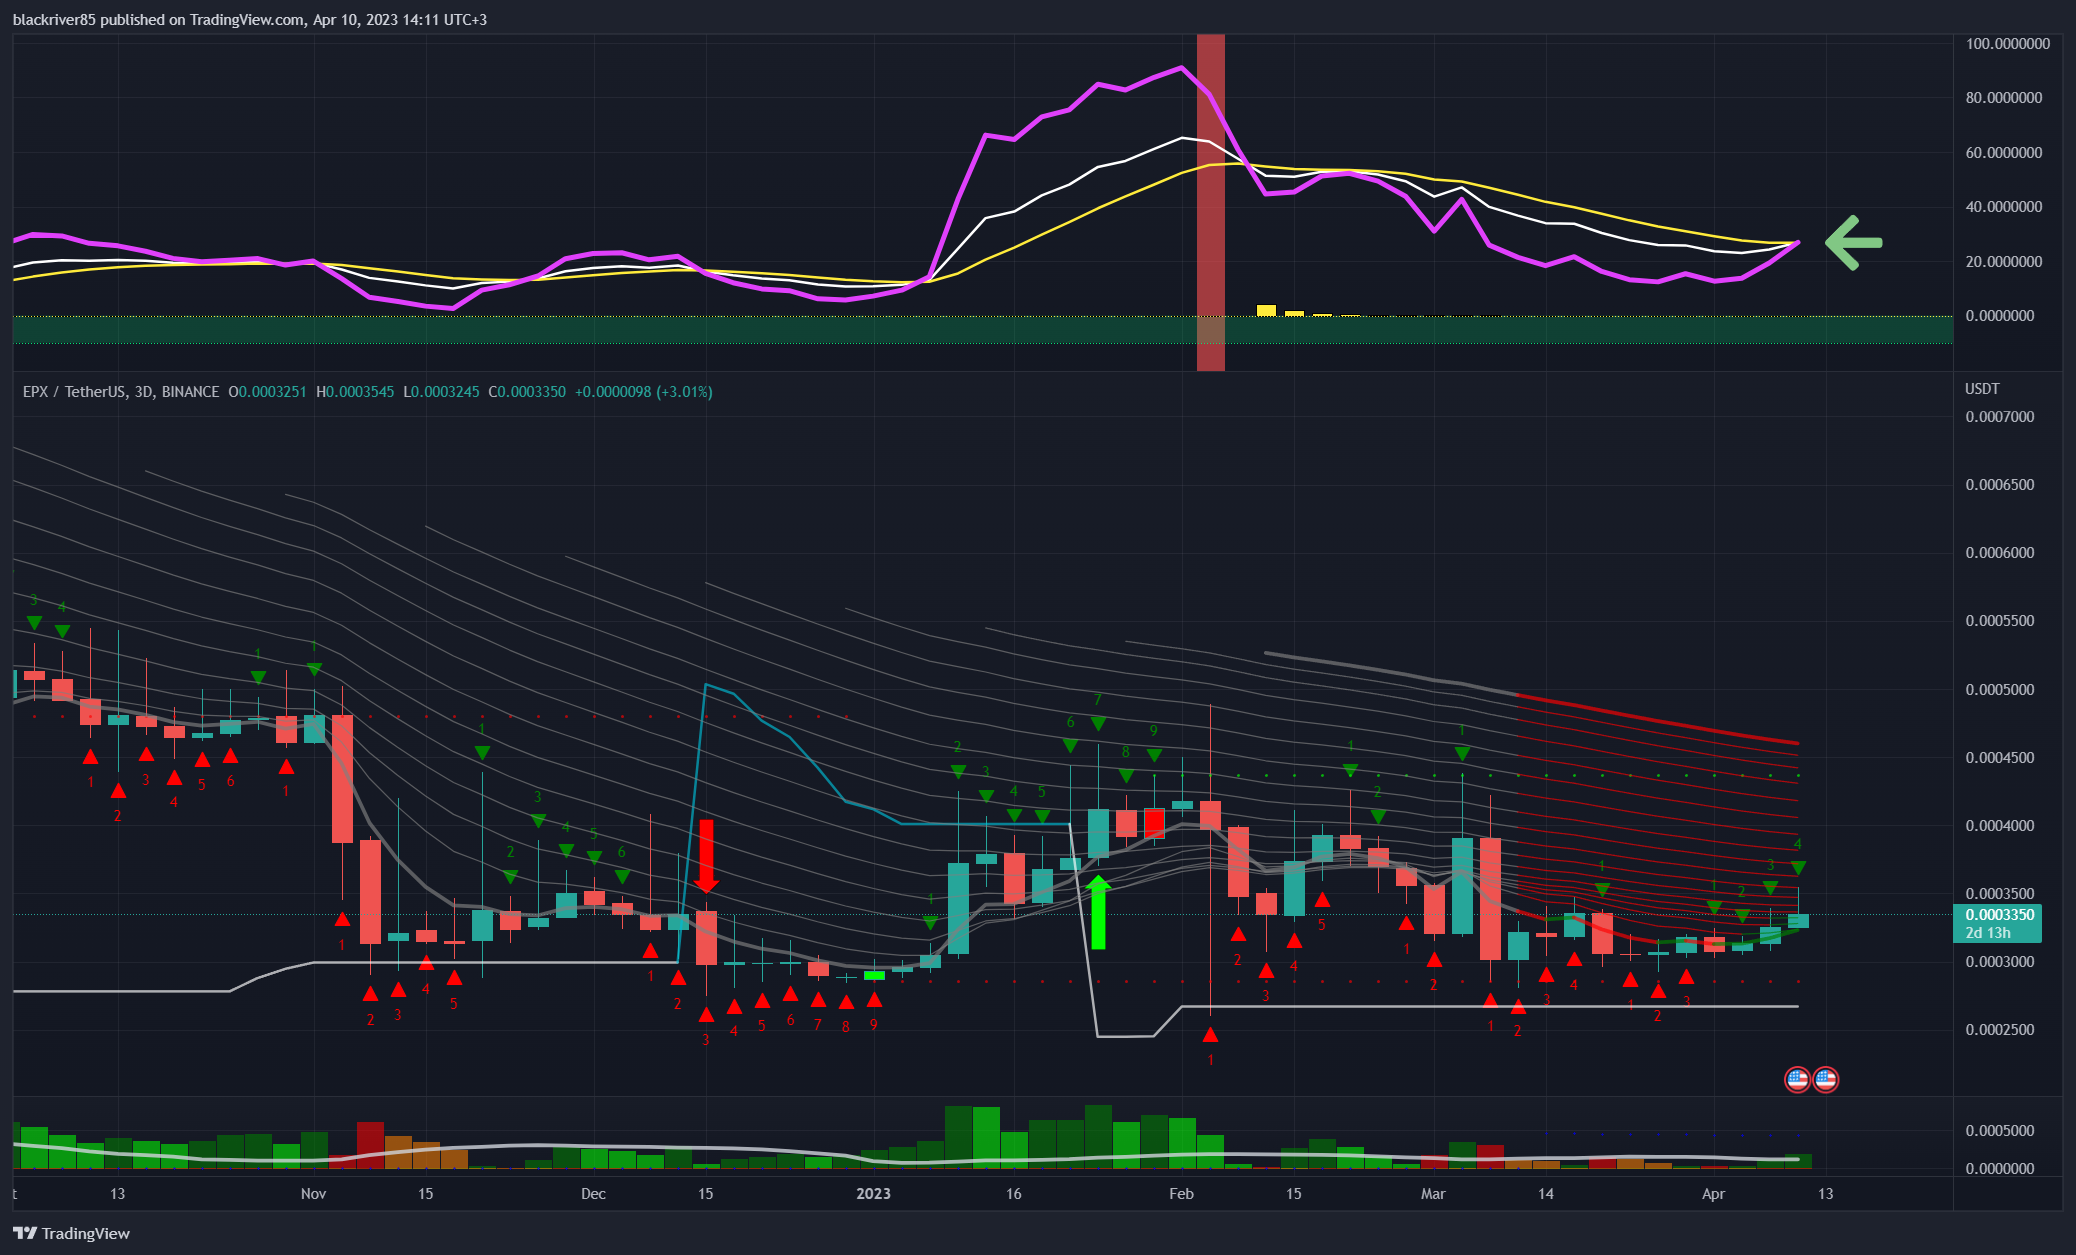This screenshot has width=2076, height=1255.
Task: Click the '14' label on the time axis
Action: (1546, 1194)
